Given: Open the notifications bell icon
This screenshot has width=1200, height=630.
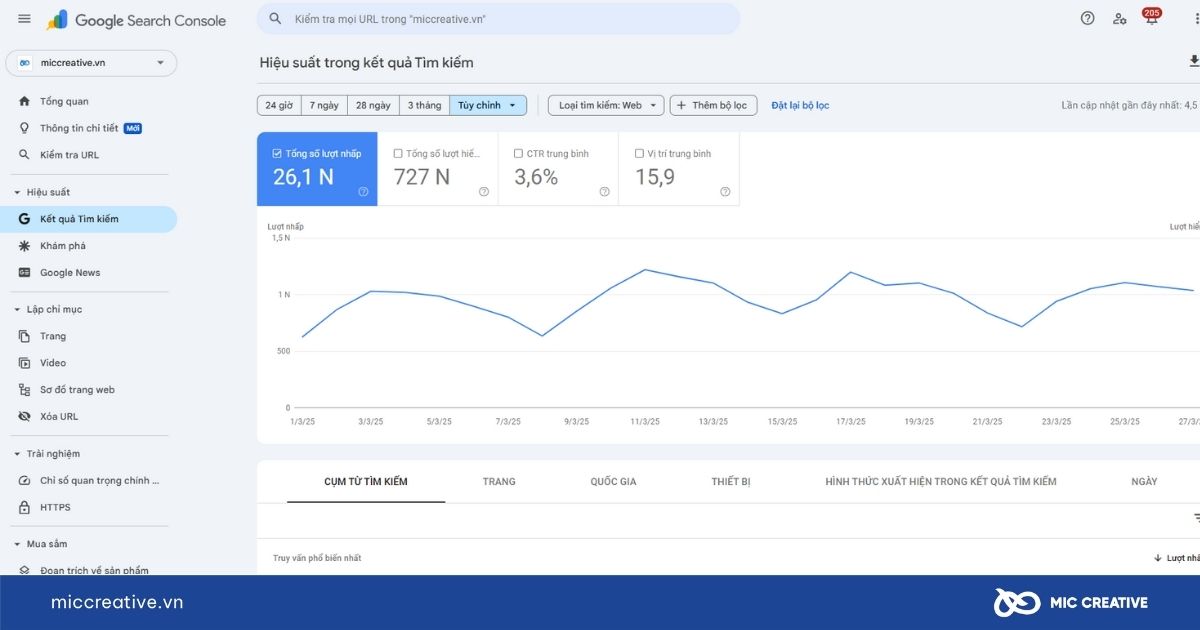Looking at the screenshot, I should point(1151,19).
